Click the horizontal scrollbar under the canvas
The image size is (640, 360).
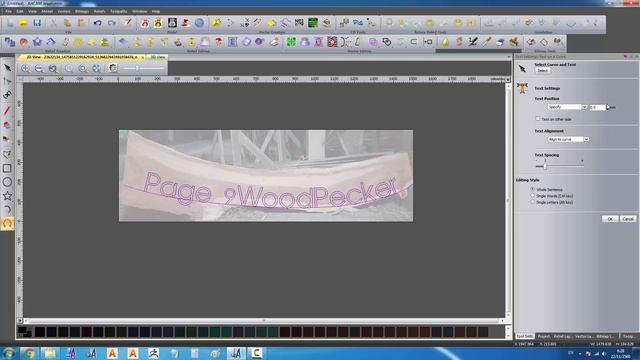point(263,321)
